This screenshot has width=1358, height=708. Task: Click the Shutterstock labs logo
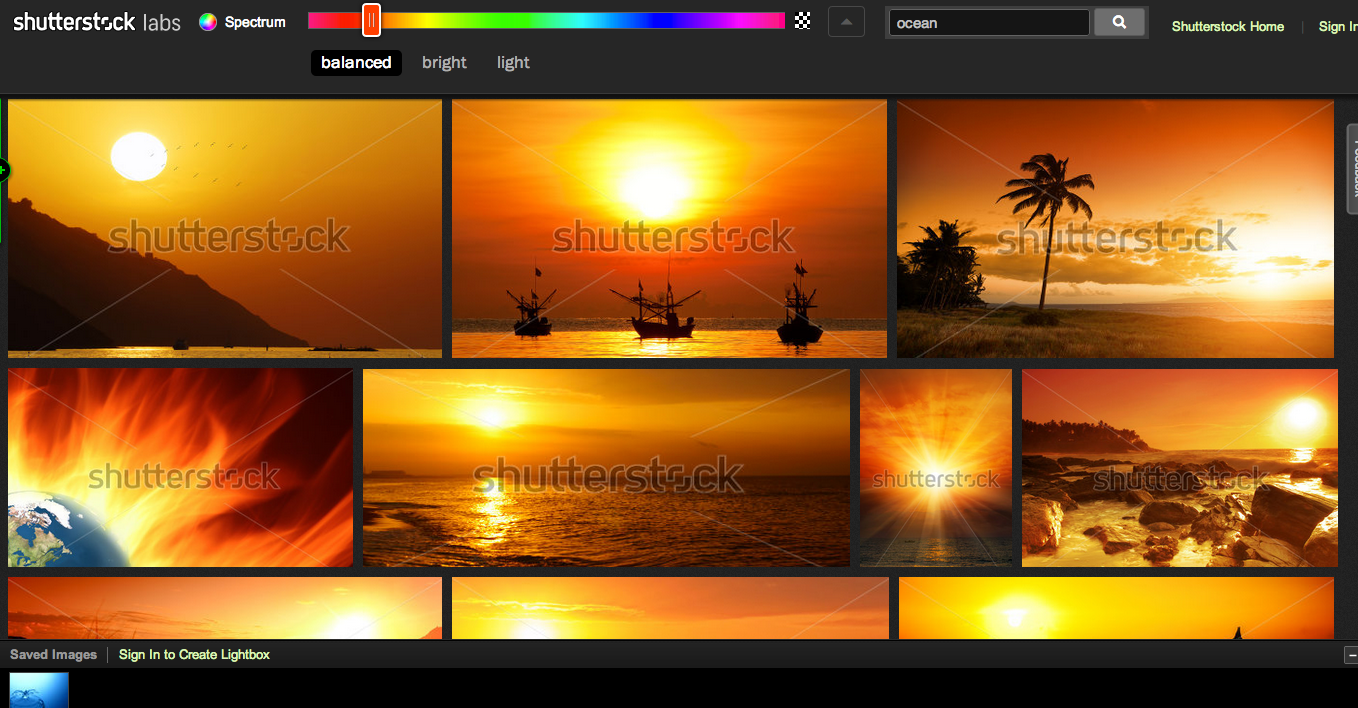click(97, 22)
